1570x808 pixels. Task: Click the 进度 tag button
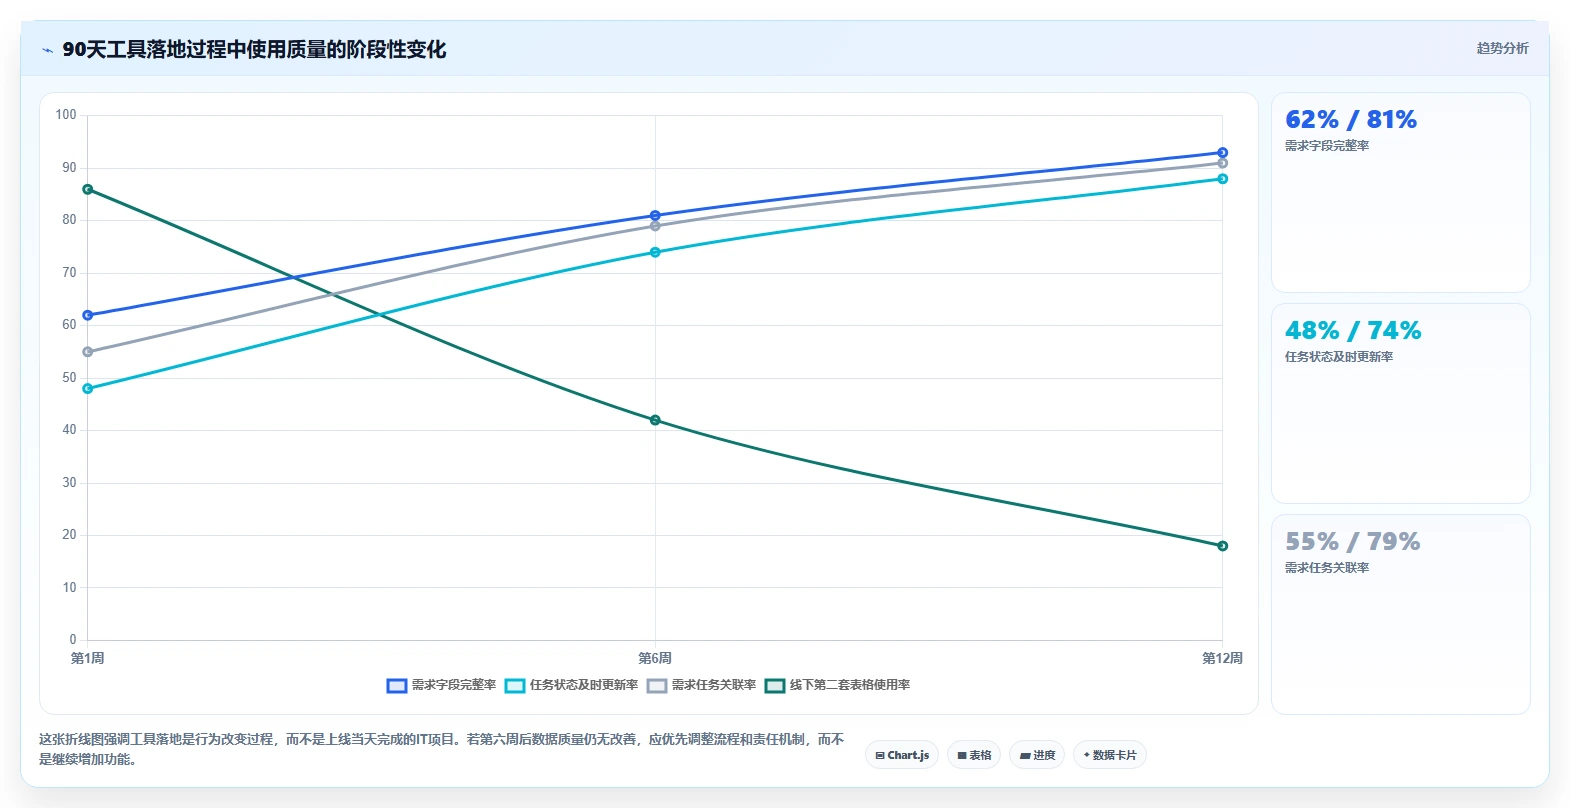pos(1037,755)
